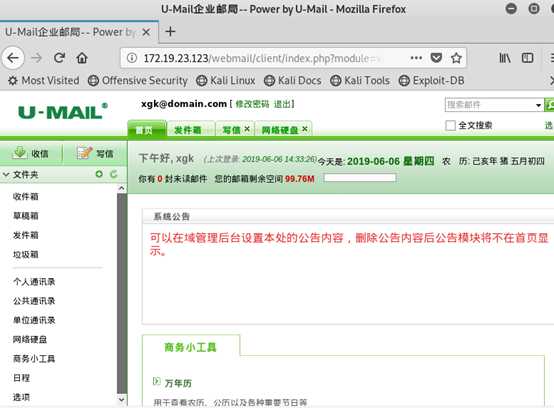Screen dimensions: 554x408
Task: Open 公共通讯录 in sidebar
Action: tap(34, 301)
